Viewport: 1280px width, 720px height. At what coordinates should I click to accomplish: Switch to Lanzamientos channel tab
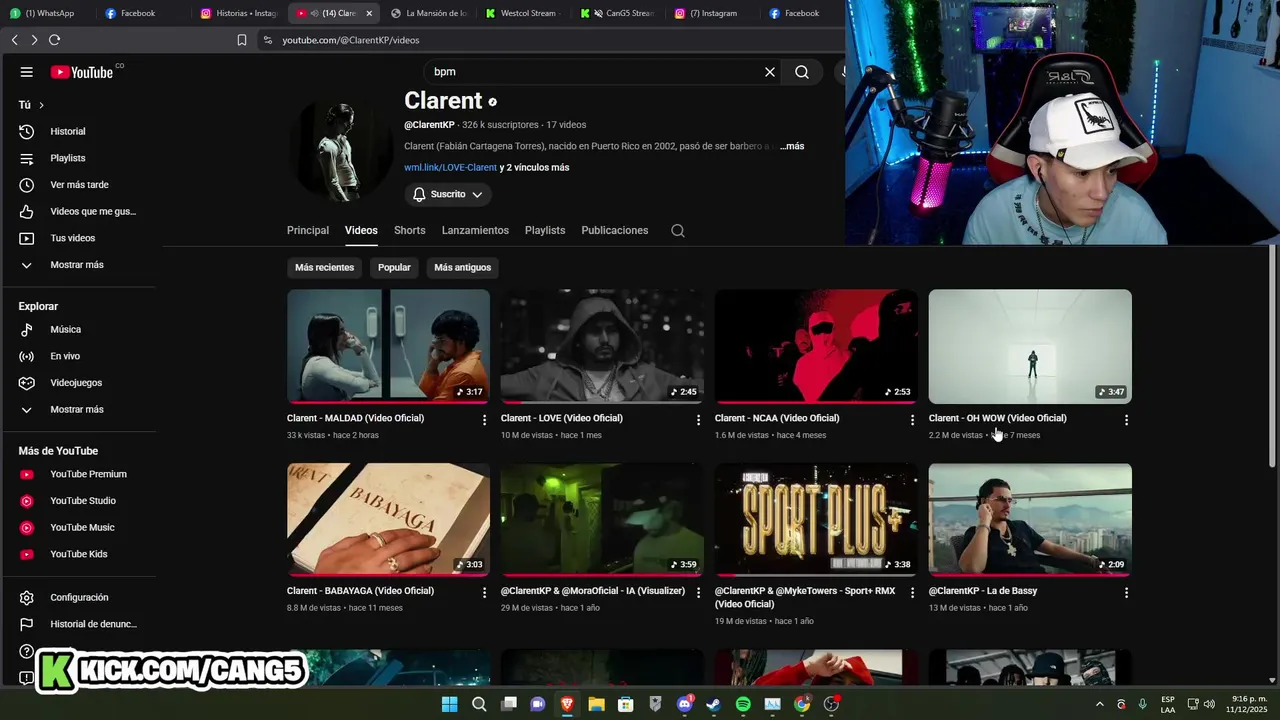(475, 231)
